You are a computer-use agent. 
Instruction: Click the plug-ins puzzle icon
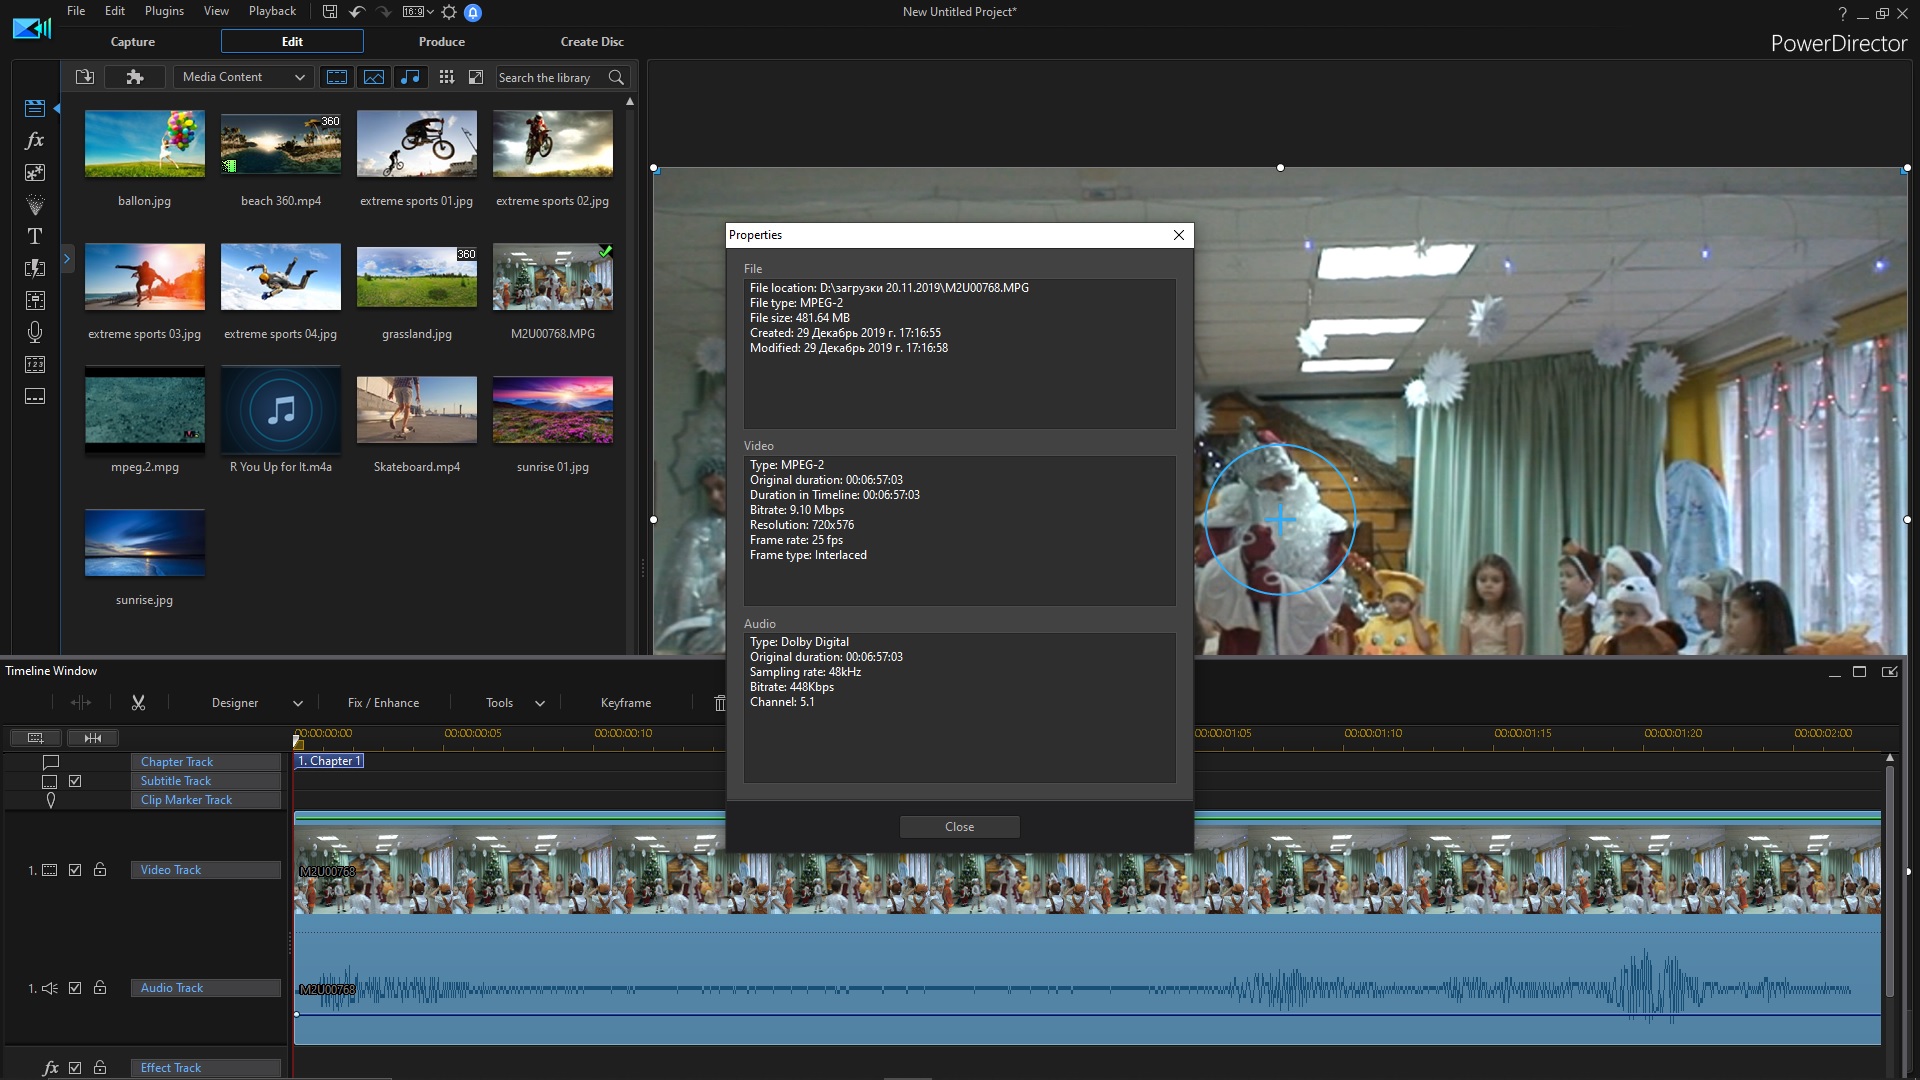[135, 77]
